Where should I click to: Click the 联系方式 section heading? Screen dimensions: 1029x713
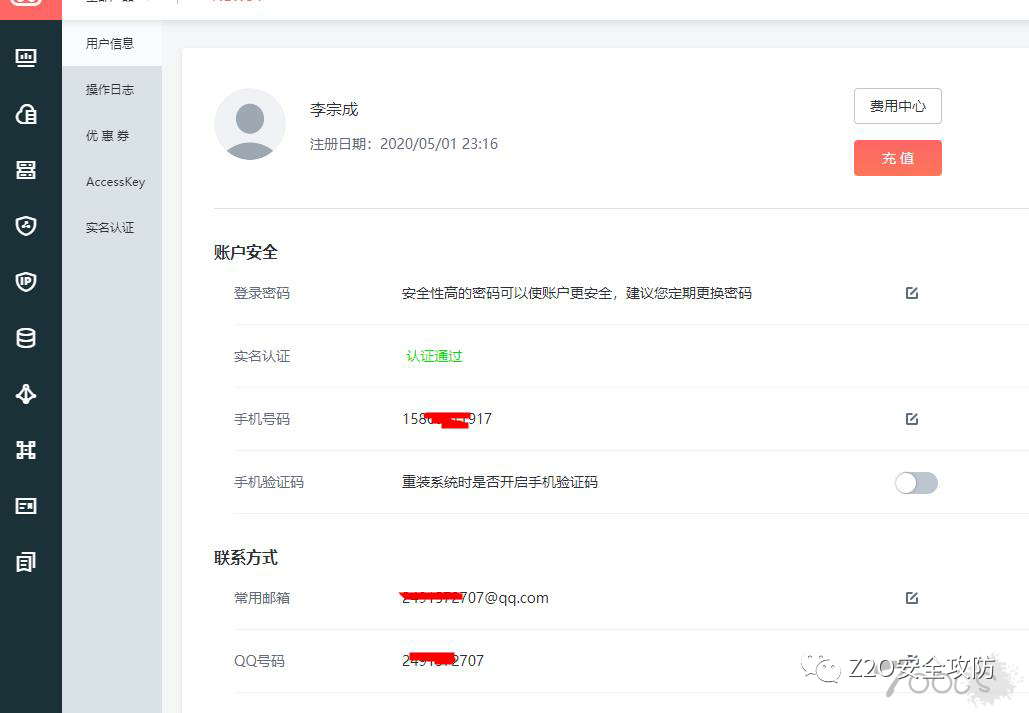tap(245, 557)
